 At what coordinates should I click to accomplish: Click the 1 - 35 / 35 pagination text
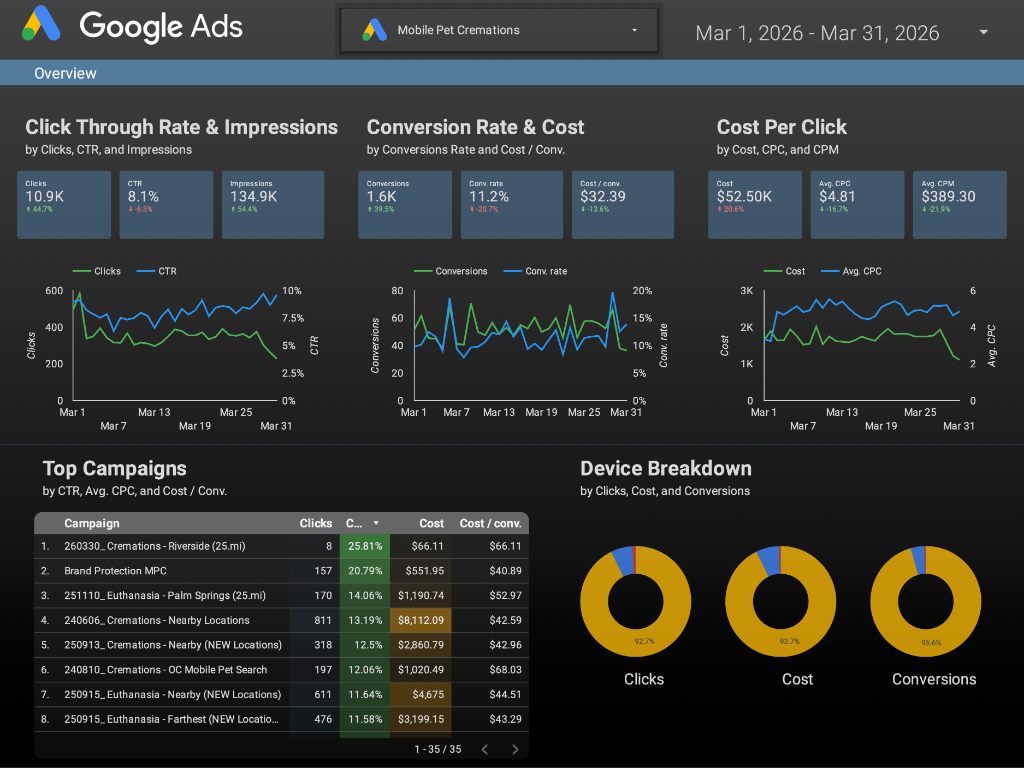tap(438, 749)
